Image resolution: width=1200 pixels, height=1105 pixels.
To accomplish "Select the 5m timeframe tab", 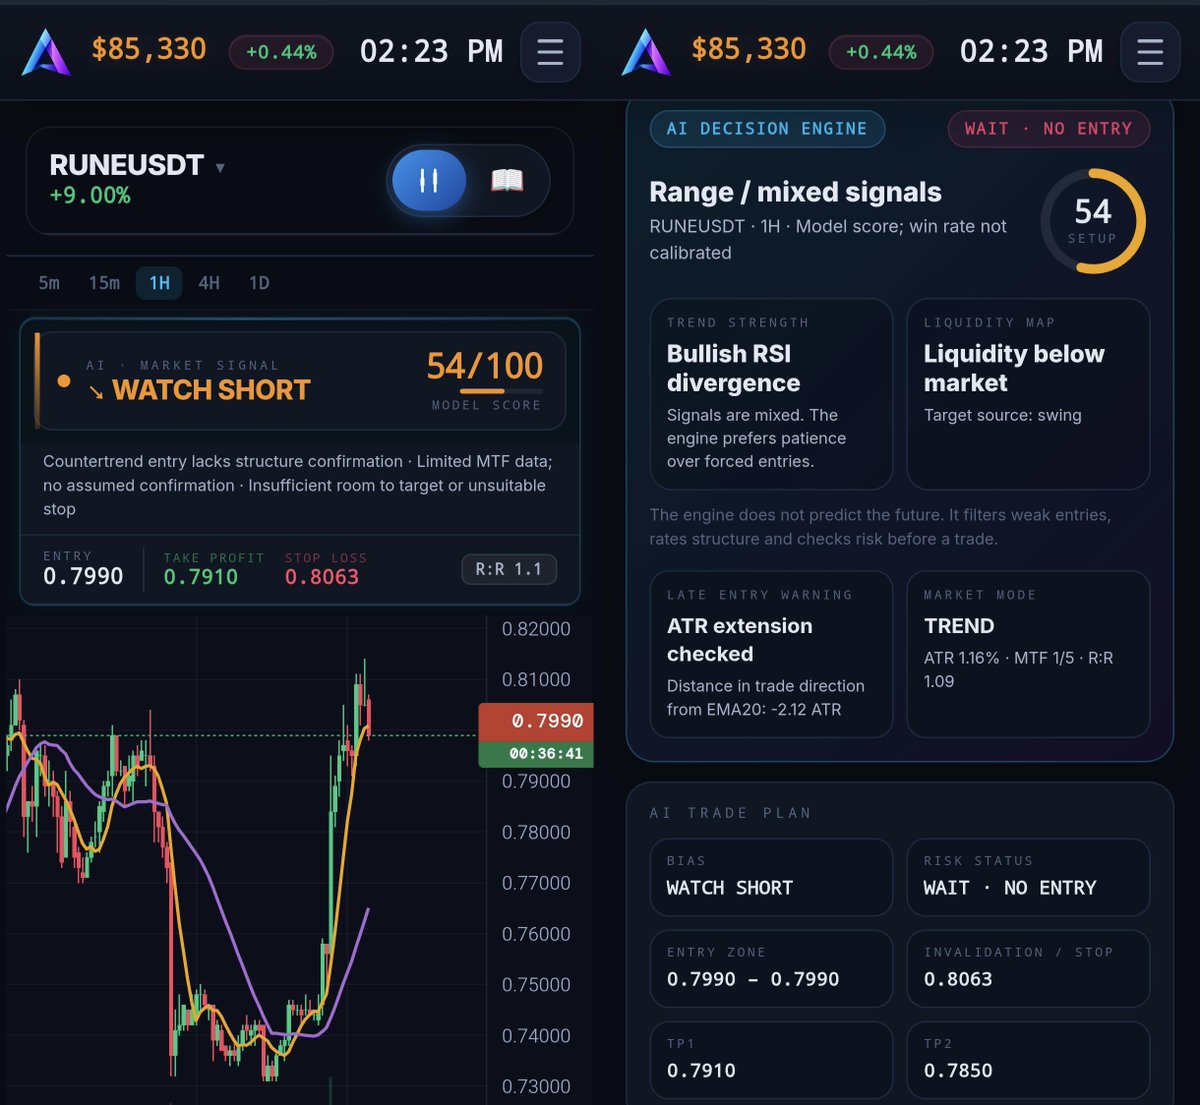I will (x=49, y=283).
